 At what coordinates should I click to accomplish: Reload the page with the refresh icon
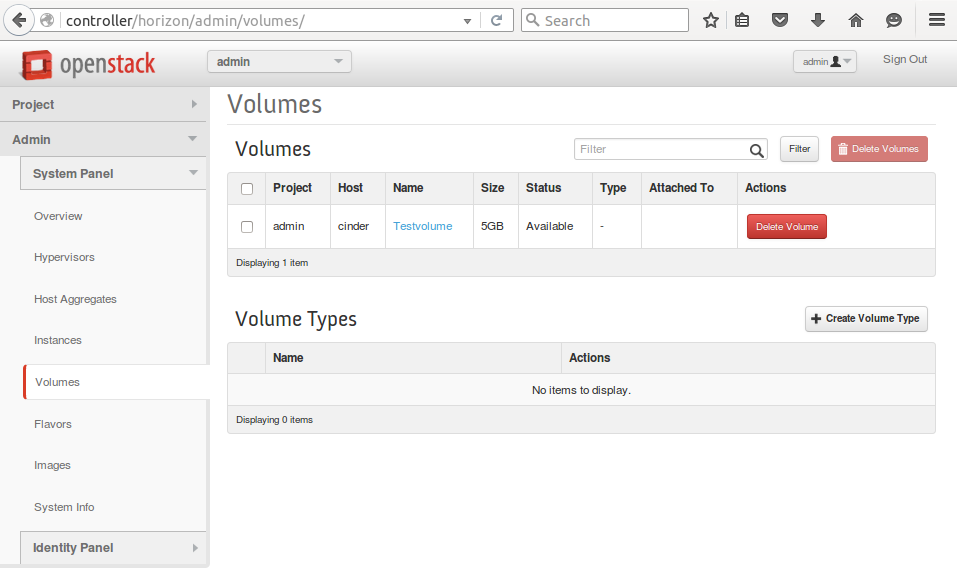496,20
